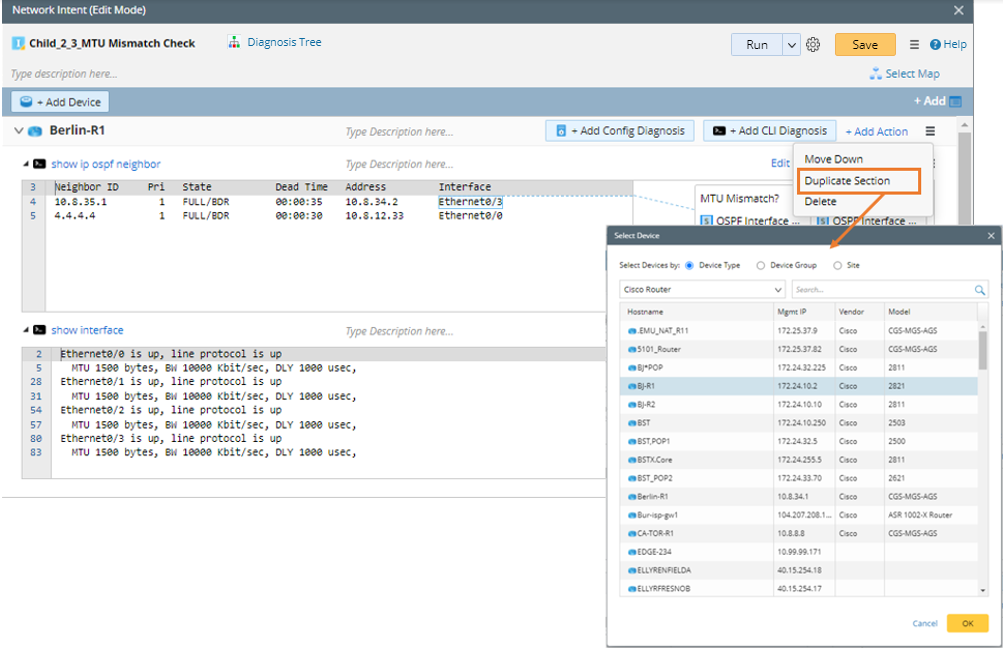Click the intent icon beside Child_2_3_MTU Mismatch Check
Viewport: 1003px width, 650px height.
tap(19, 44)
